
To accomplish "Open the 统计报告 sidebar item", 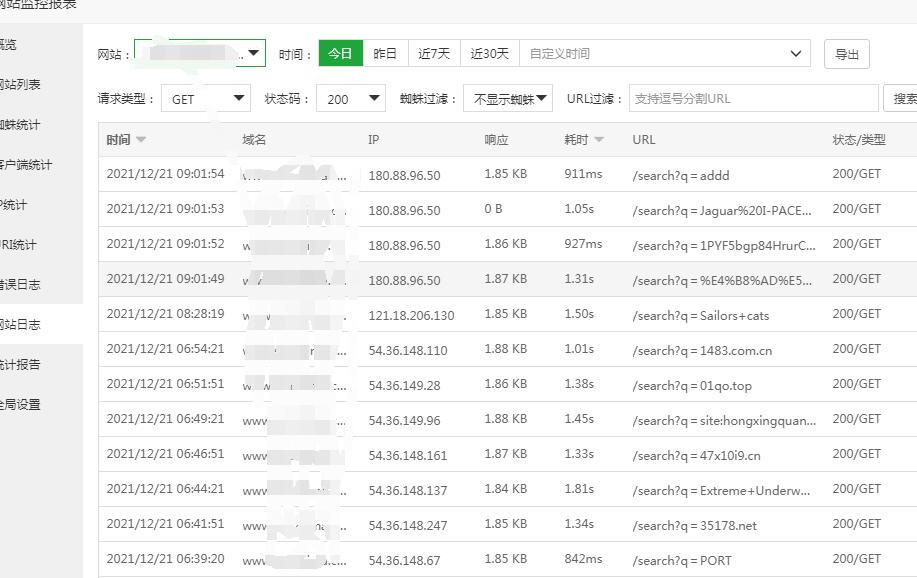I will 20,364.
